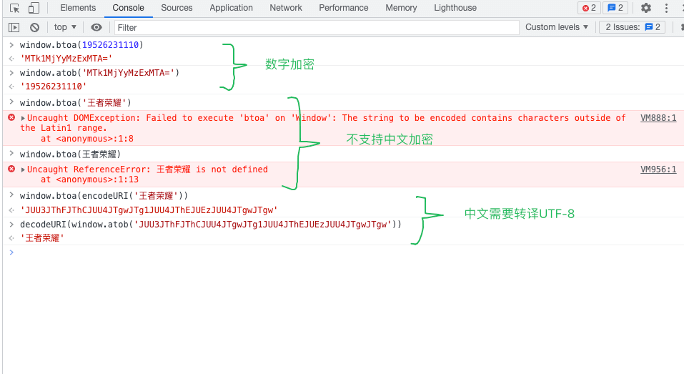The height and width of the screenshot is (374, 684).
Task: Open the DevTools three-dot menu
Action: (666, 8)
